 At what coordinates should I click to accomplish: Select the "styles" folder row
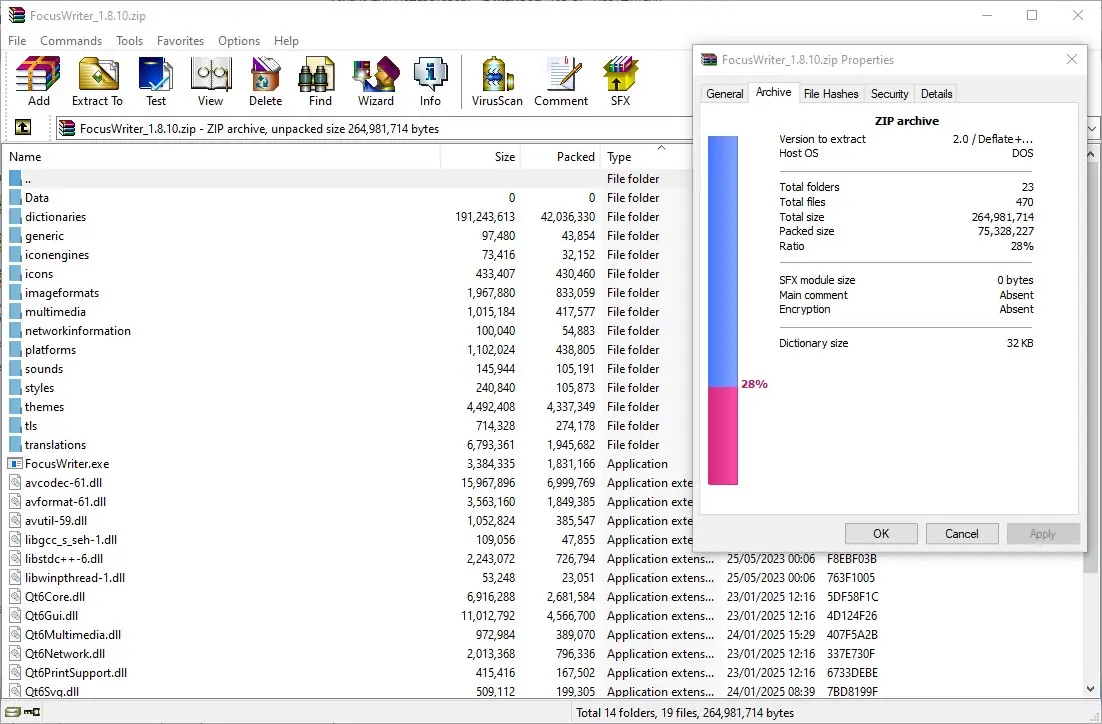(x=348, y=387)
